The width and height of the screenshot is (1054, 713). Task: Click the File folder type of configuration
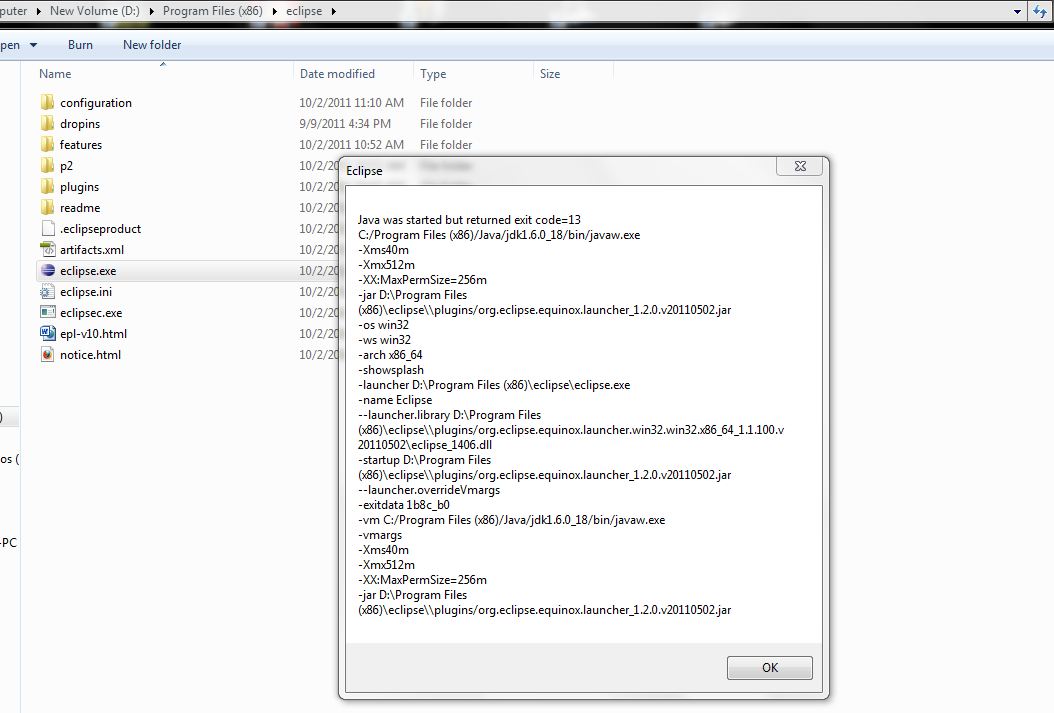(446, 103)
